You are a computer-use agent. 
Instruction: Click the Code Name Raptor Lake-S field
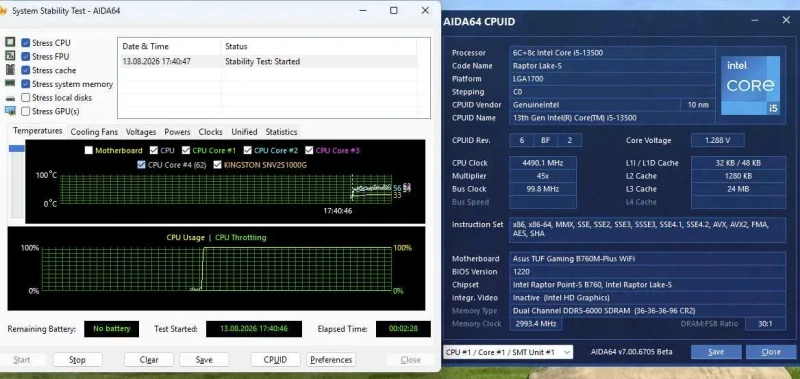(612, 66)
